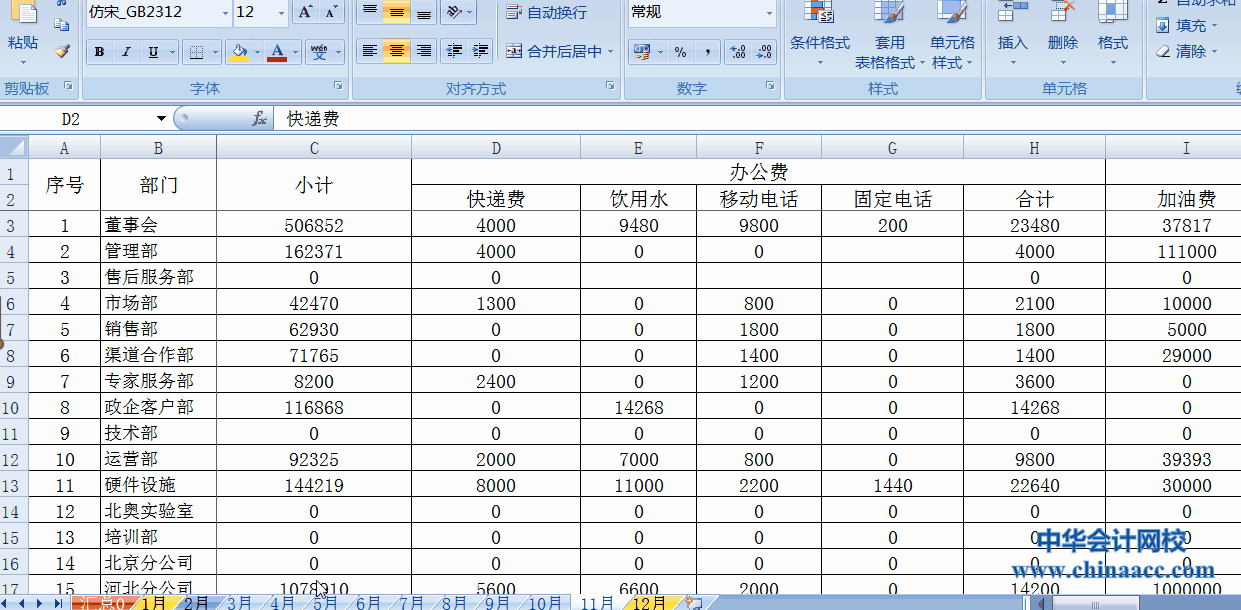Apply the yellow fill color
Viewport: 1241px width, 610px height.
[x=238, y=52]
